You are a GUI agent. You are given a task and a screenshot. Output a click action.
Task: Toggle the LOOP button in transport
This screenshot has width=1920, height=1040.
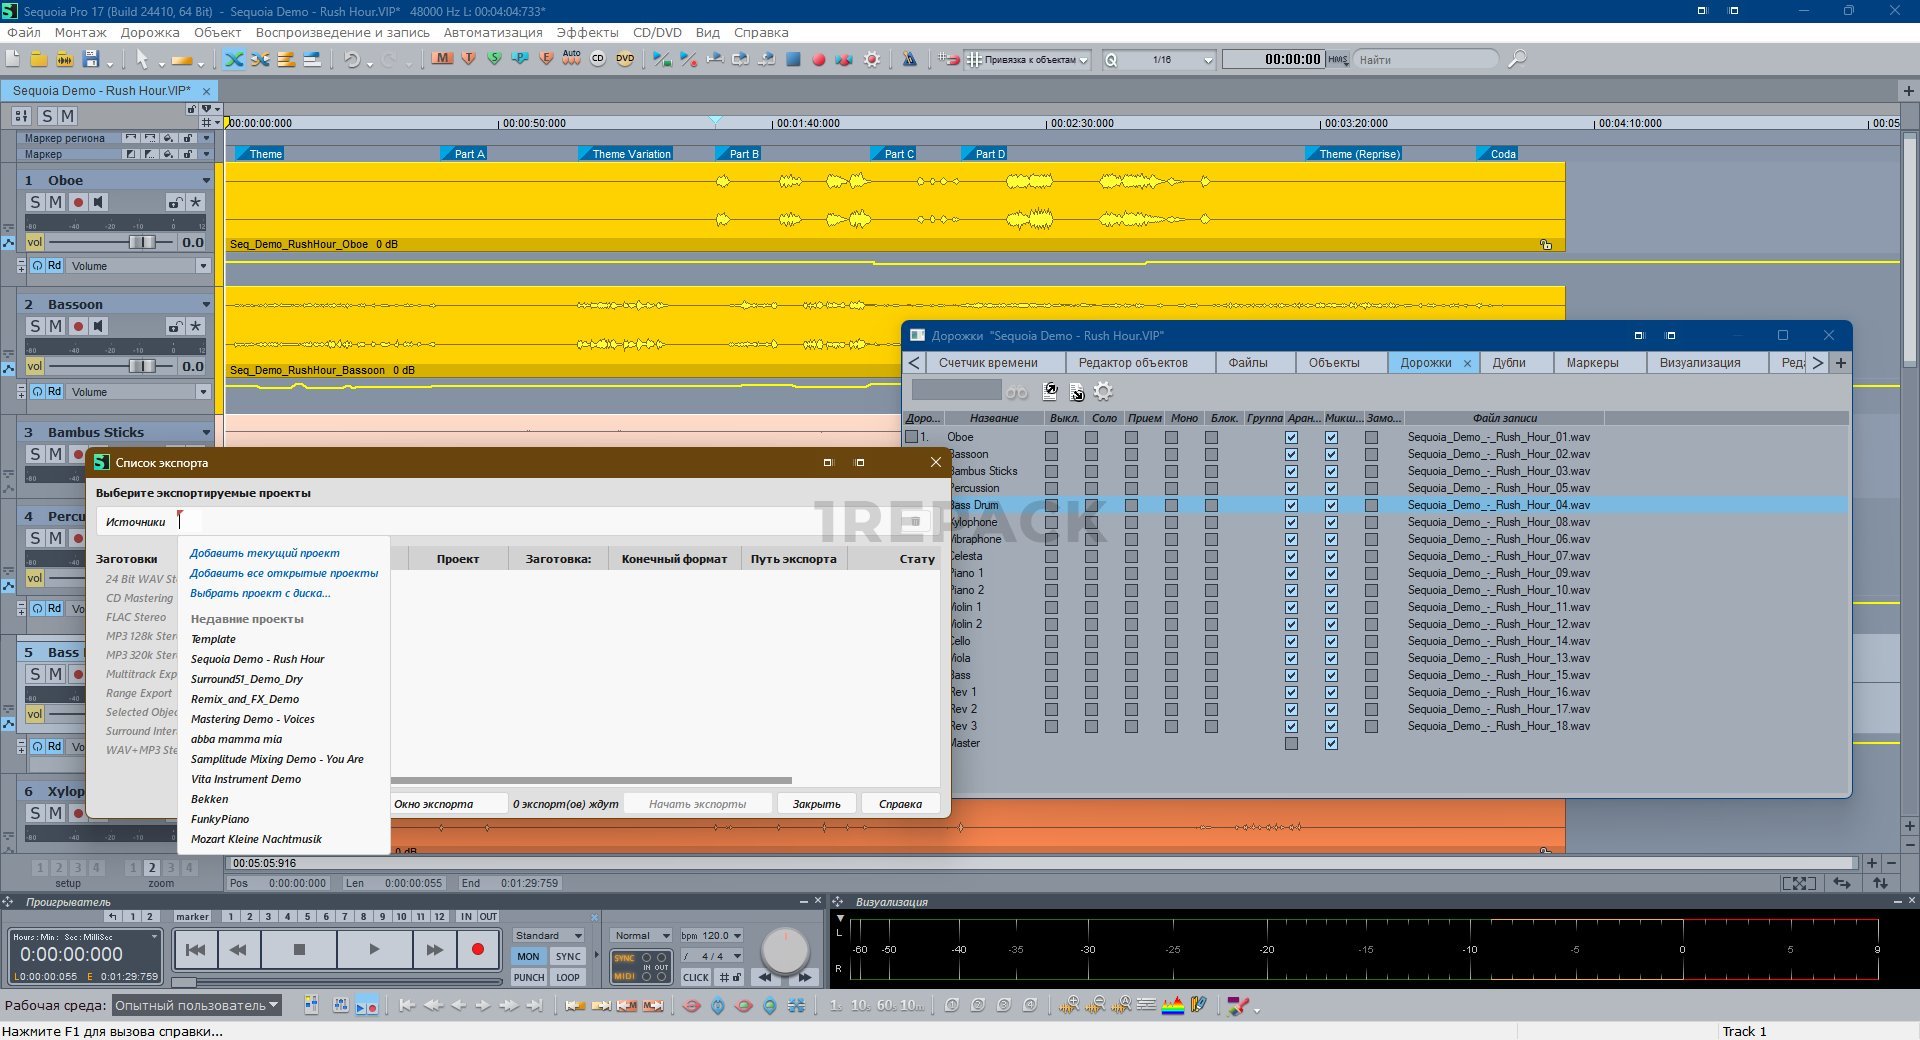click(x=568, y=977)
